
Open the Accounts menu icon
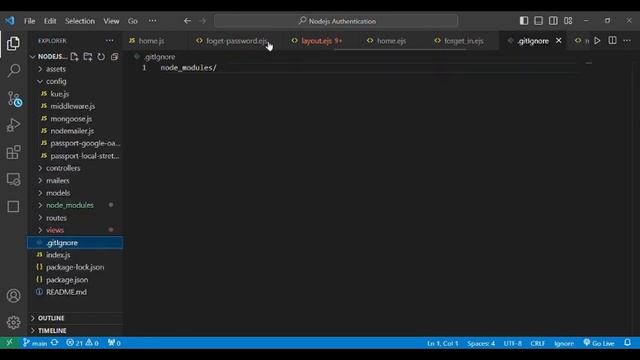point(13,296)
